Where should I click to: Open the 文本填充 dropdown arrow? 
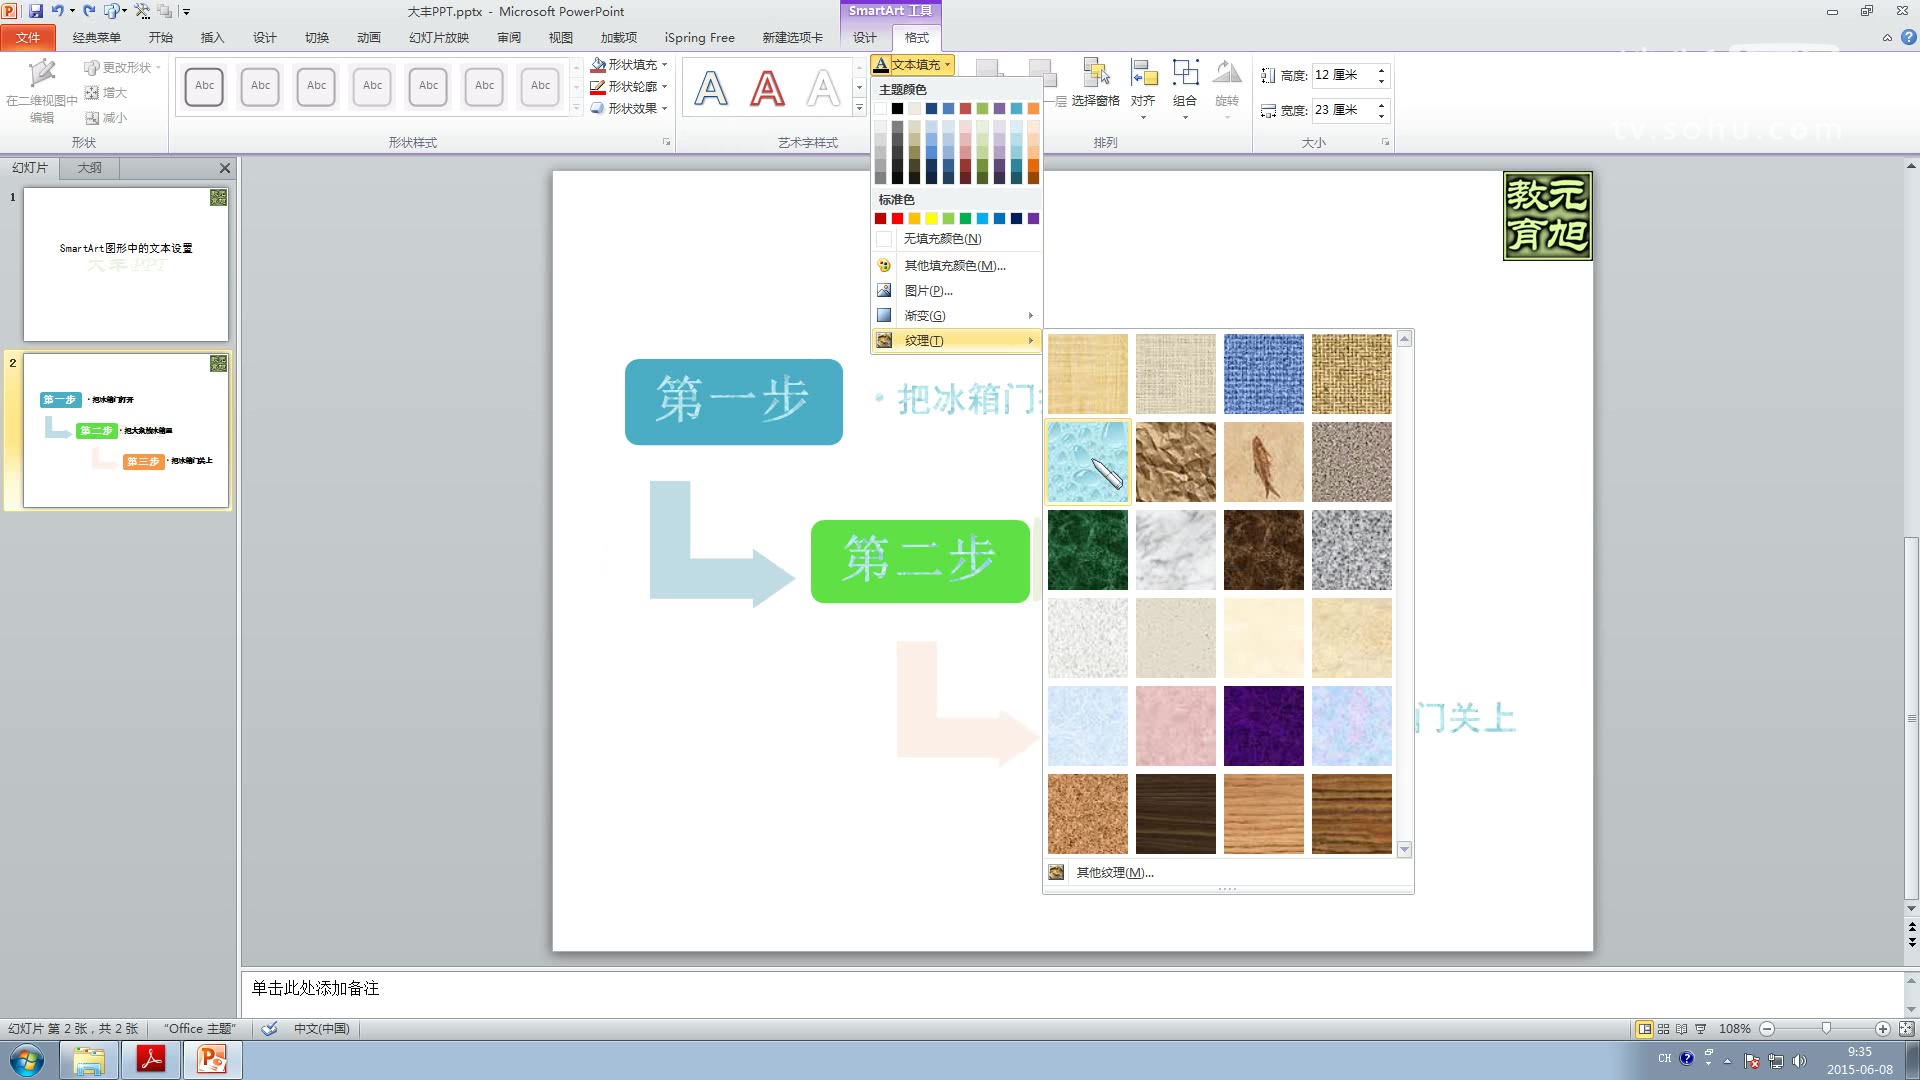click(x=946, y=64)
